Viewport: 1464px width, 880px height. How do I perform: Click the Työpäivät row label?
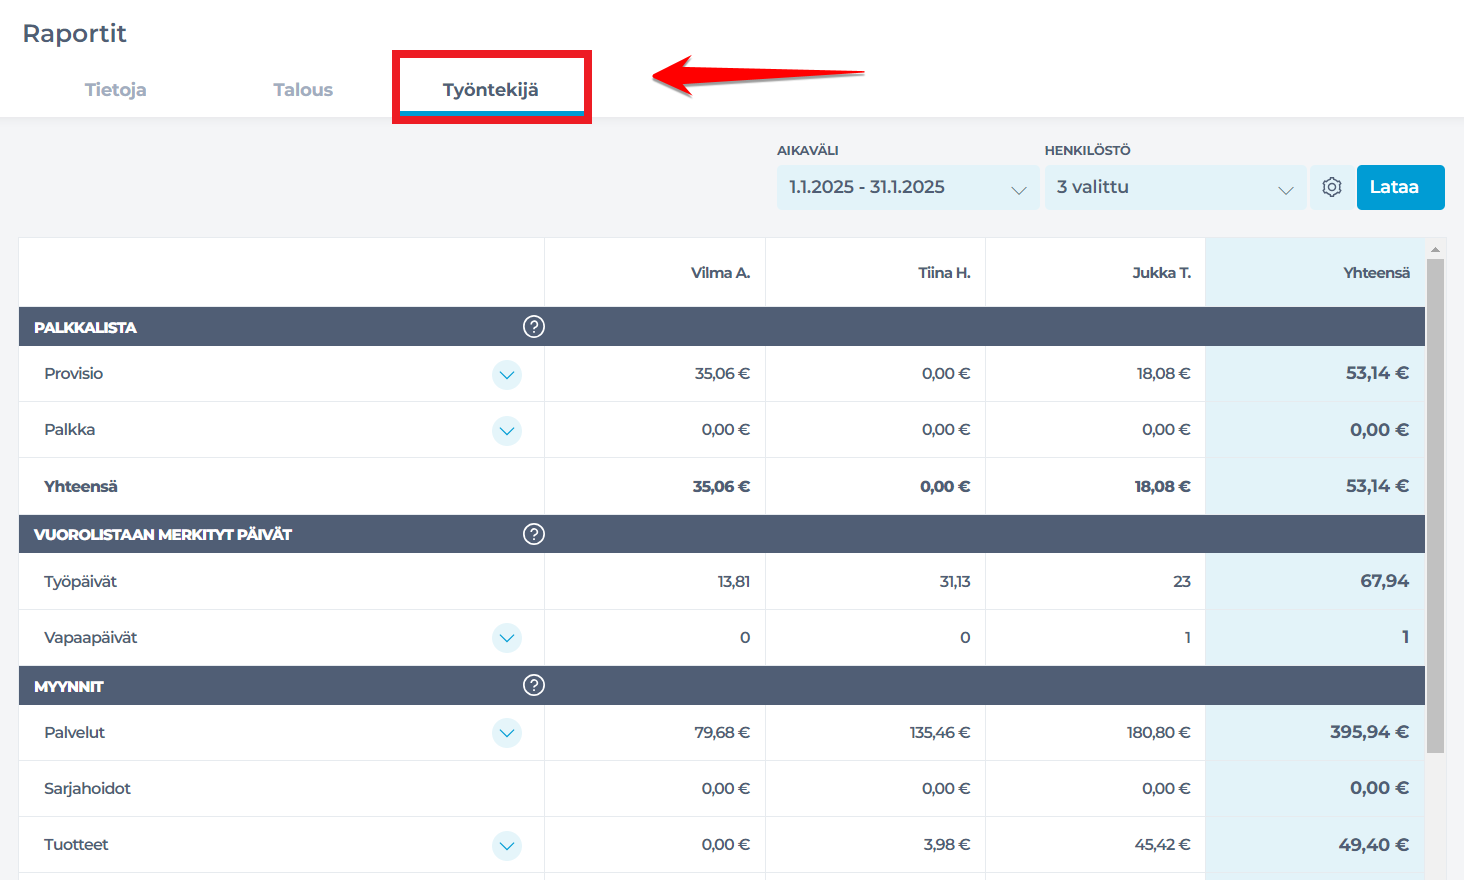[80, 582]
